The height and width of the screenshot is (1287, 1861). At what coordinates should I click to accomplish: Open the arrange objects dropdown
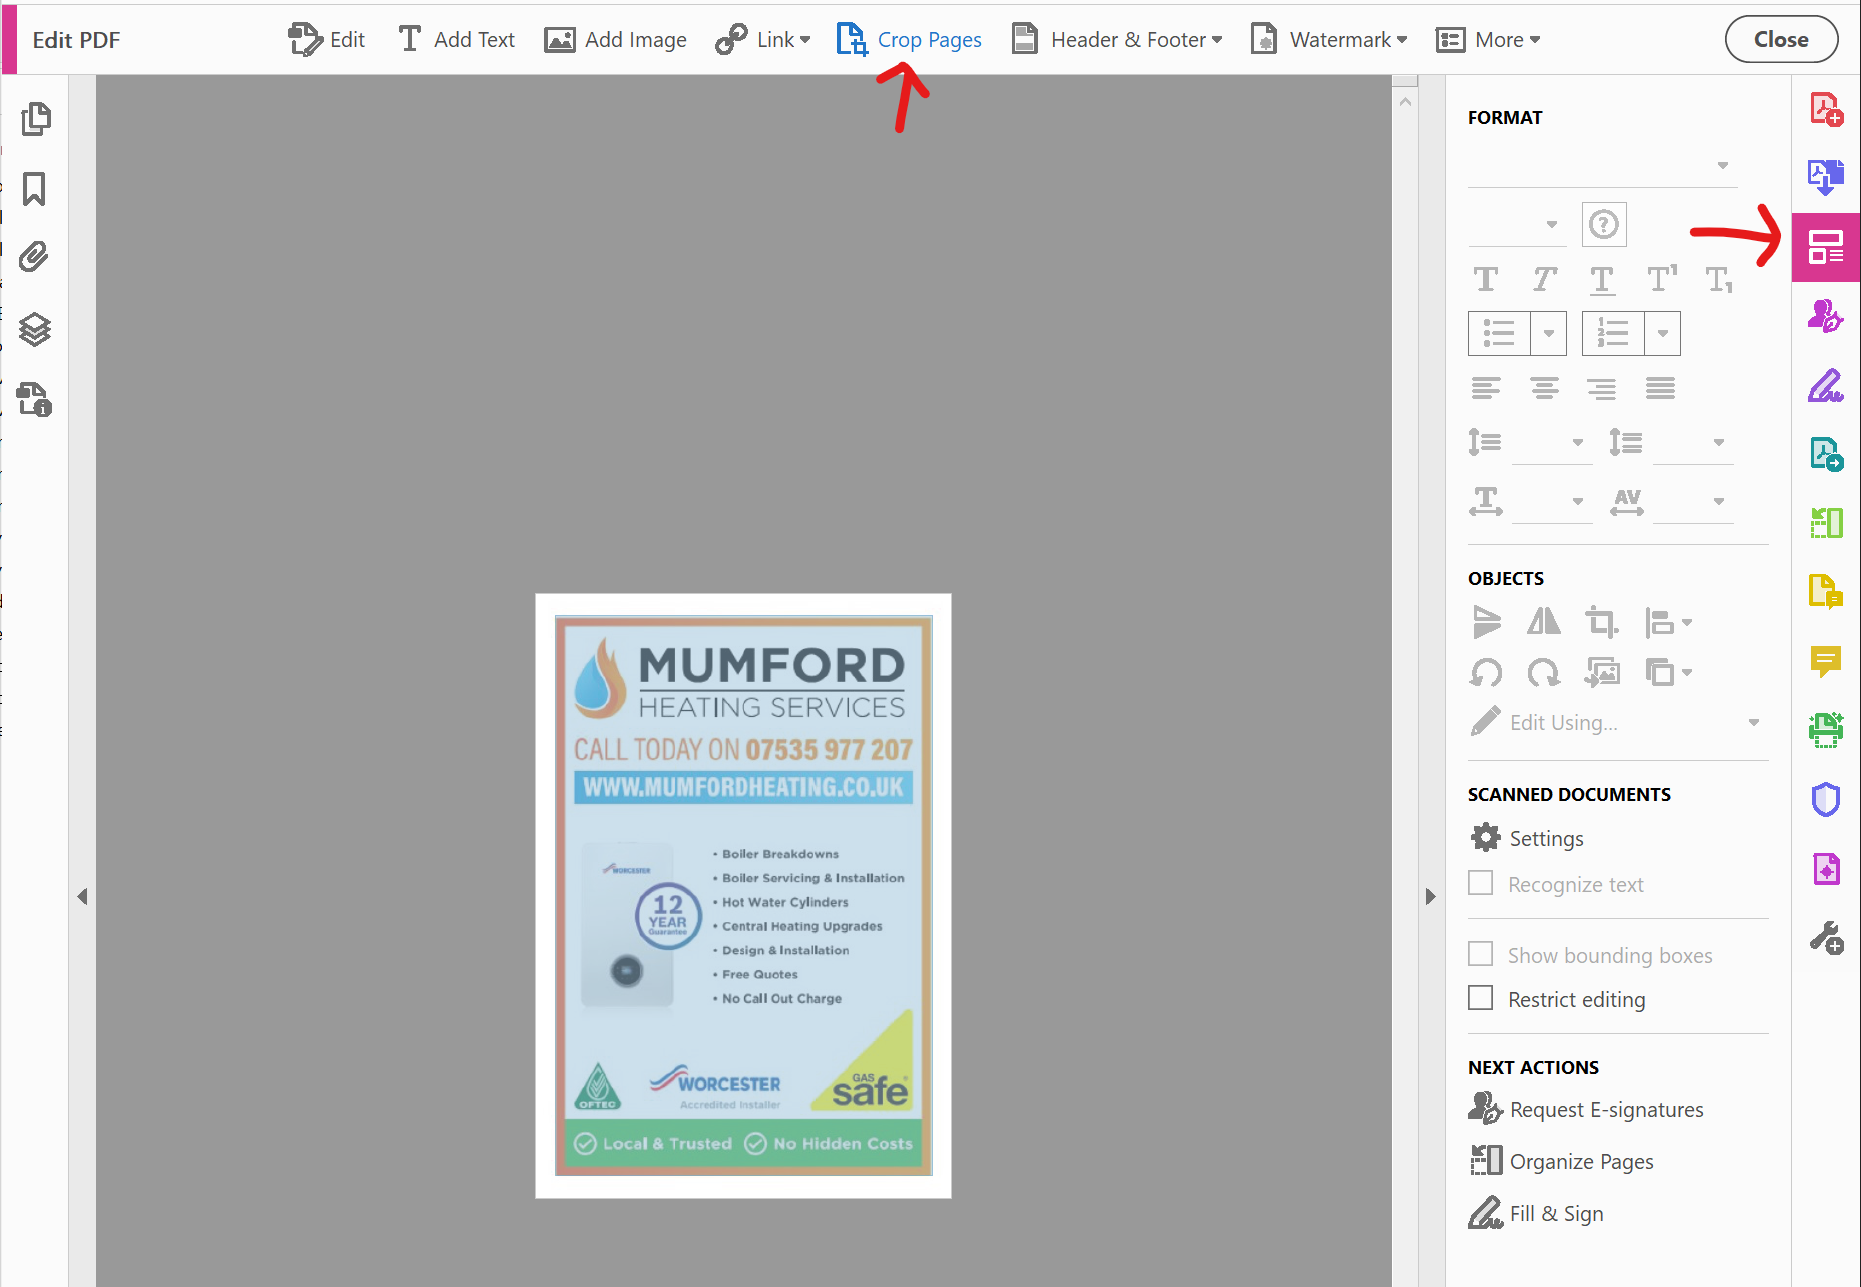[x=1669, y=672]
